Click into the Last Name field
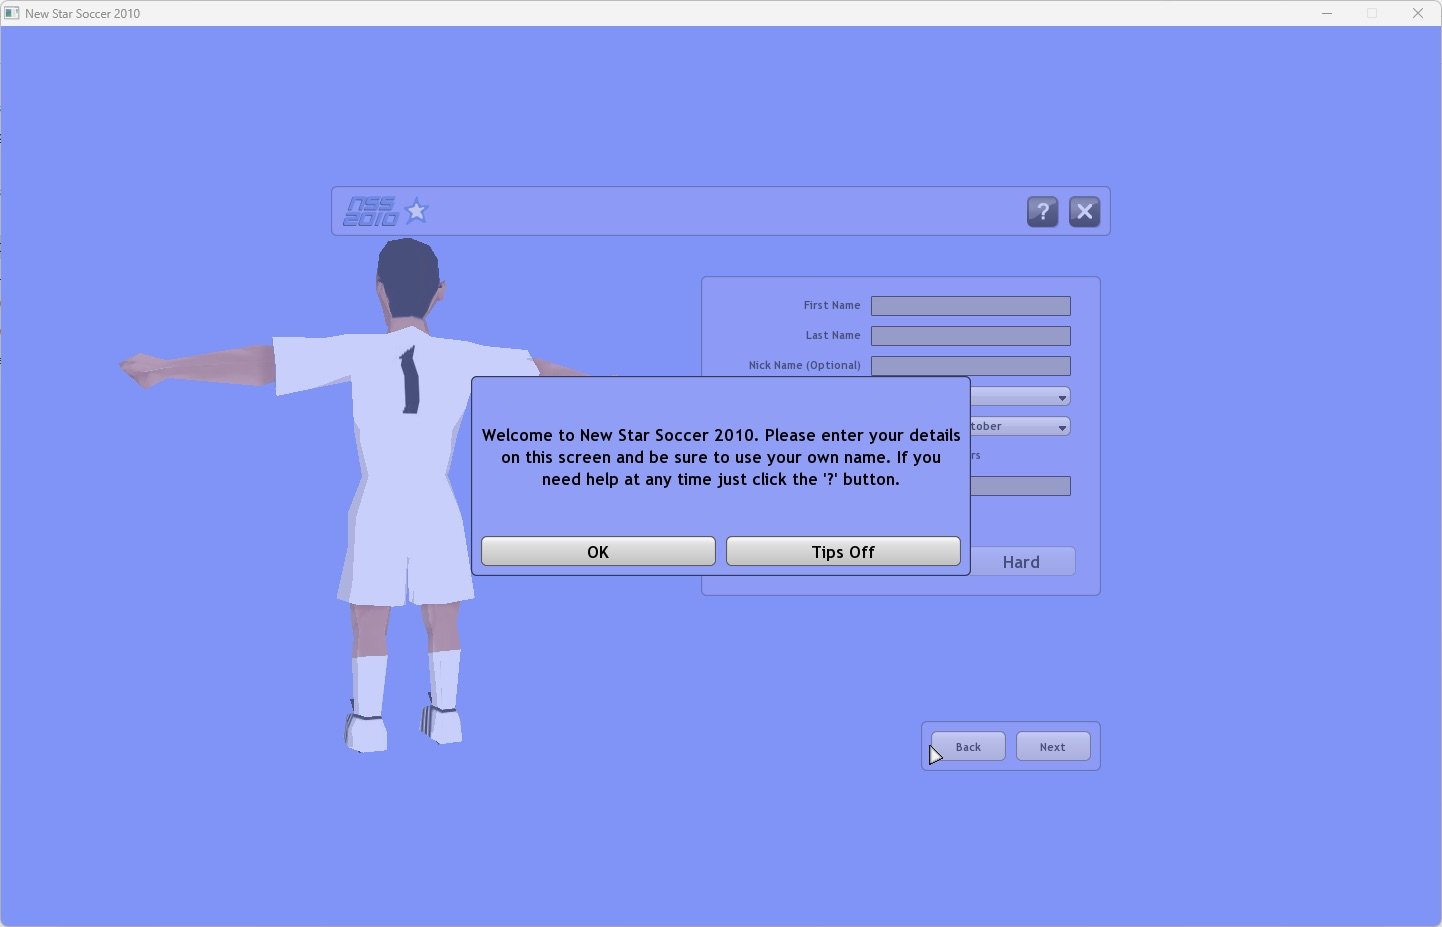This screenshot has height=927, width=1442. 970,336
